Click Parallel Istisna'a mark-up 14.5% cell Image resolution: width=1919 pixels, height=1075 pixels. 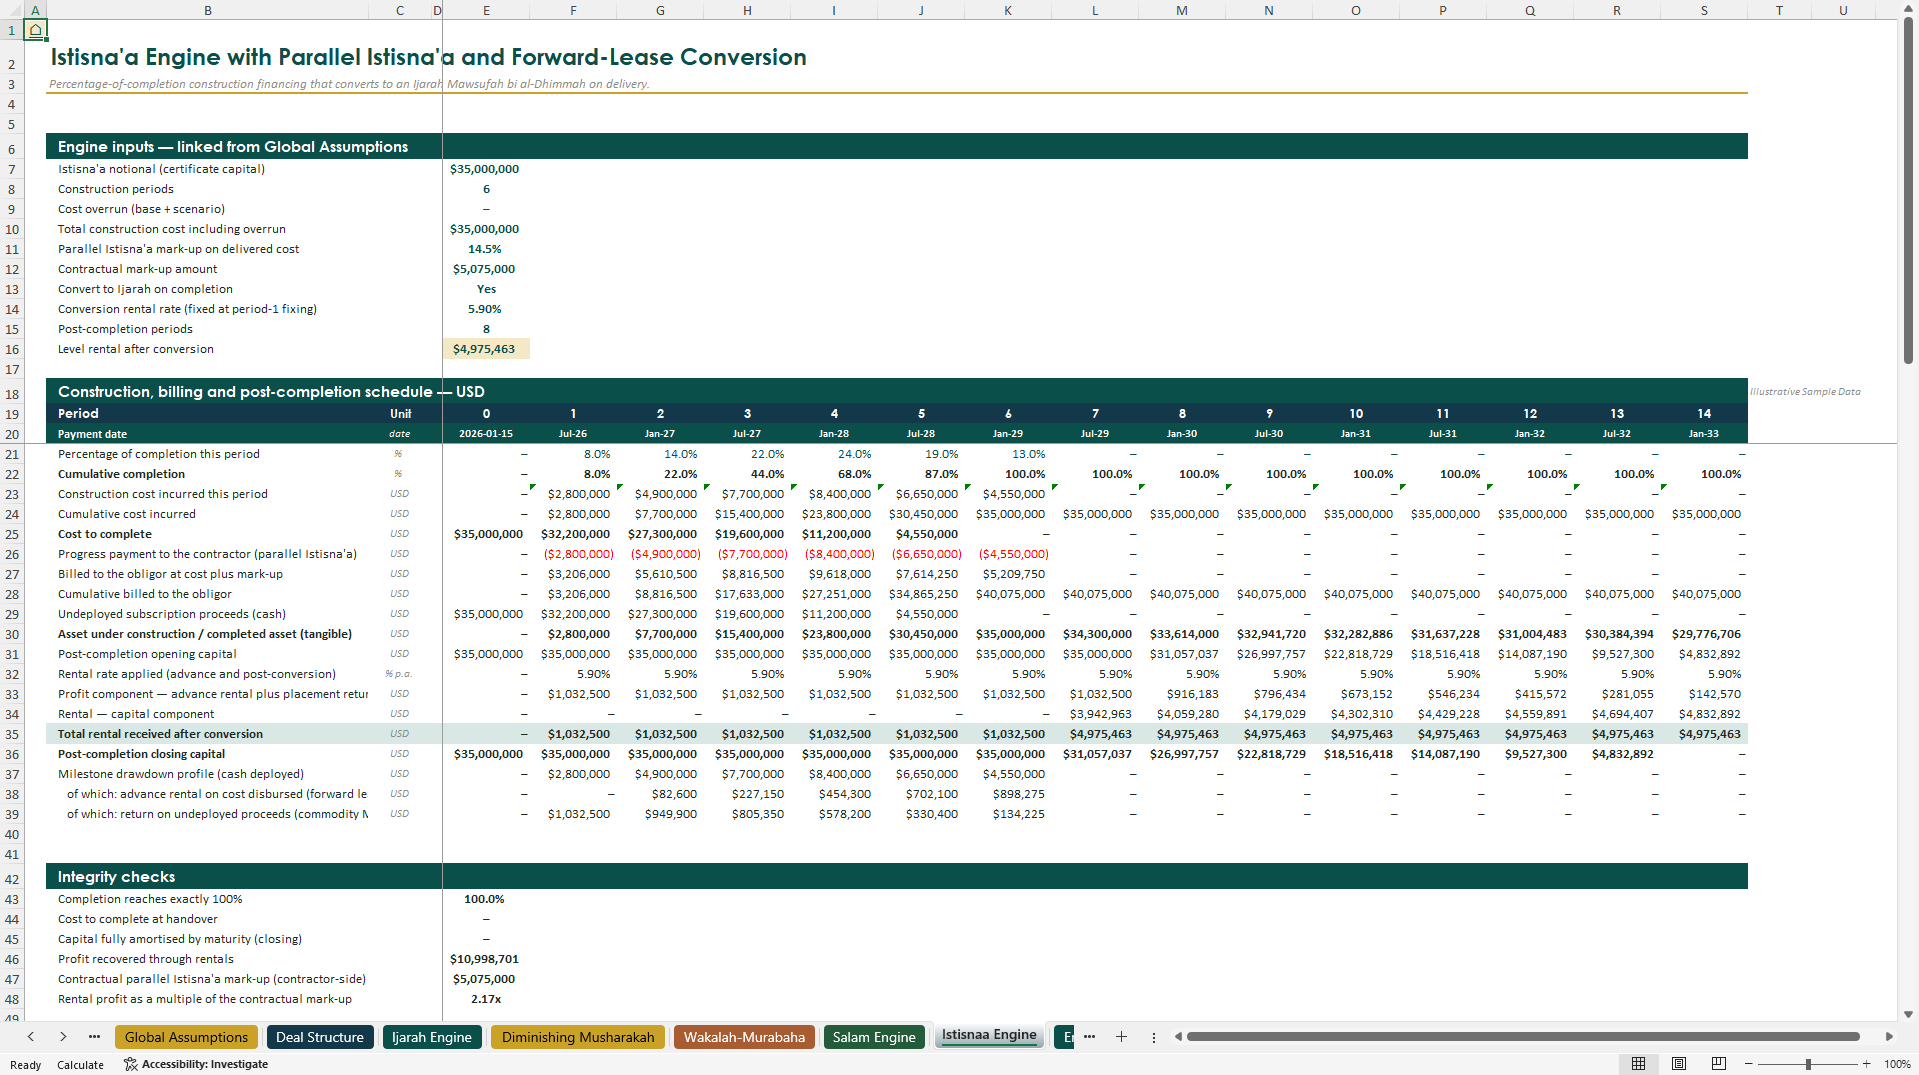486,249
